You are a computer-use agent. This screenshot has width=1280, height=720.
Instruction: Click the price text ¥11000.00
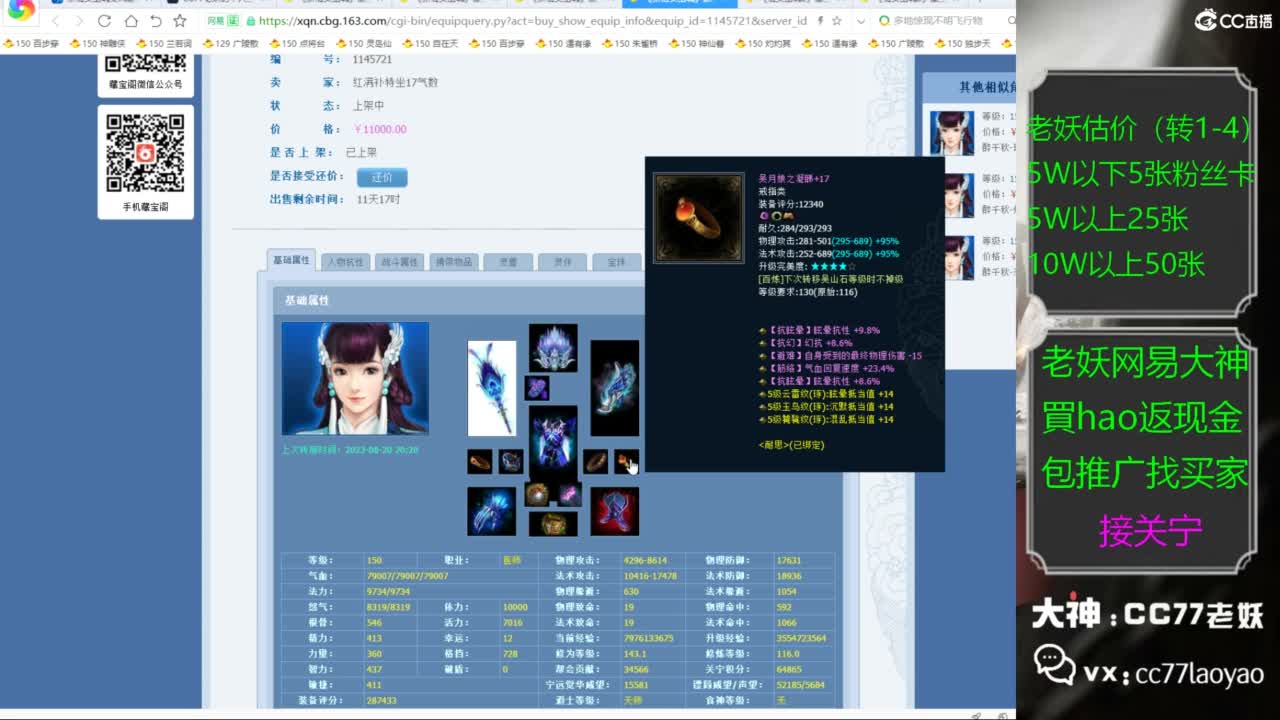point(380,129)
